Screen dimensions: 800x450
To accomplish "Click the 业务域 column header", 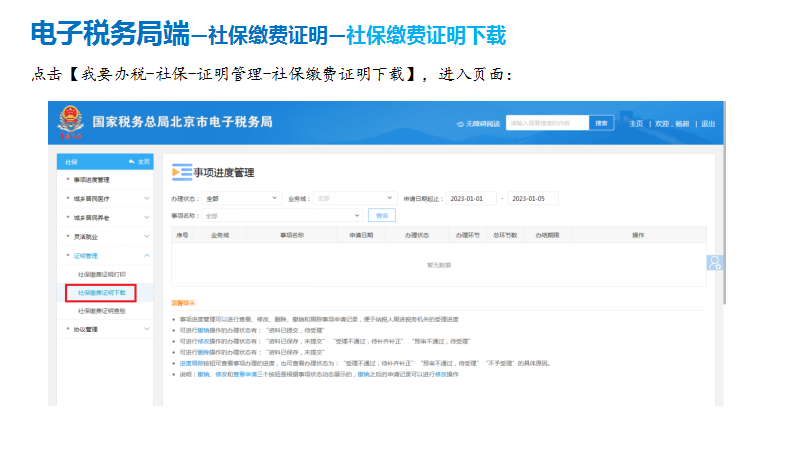I will 220,235.
